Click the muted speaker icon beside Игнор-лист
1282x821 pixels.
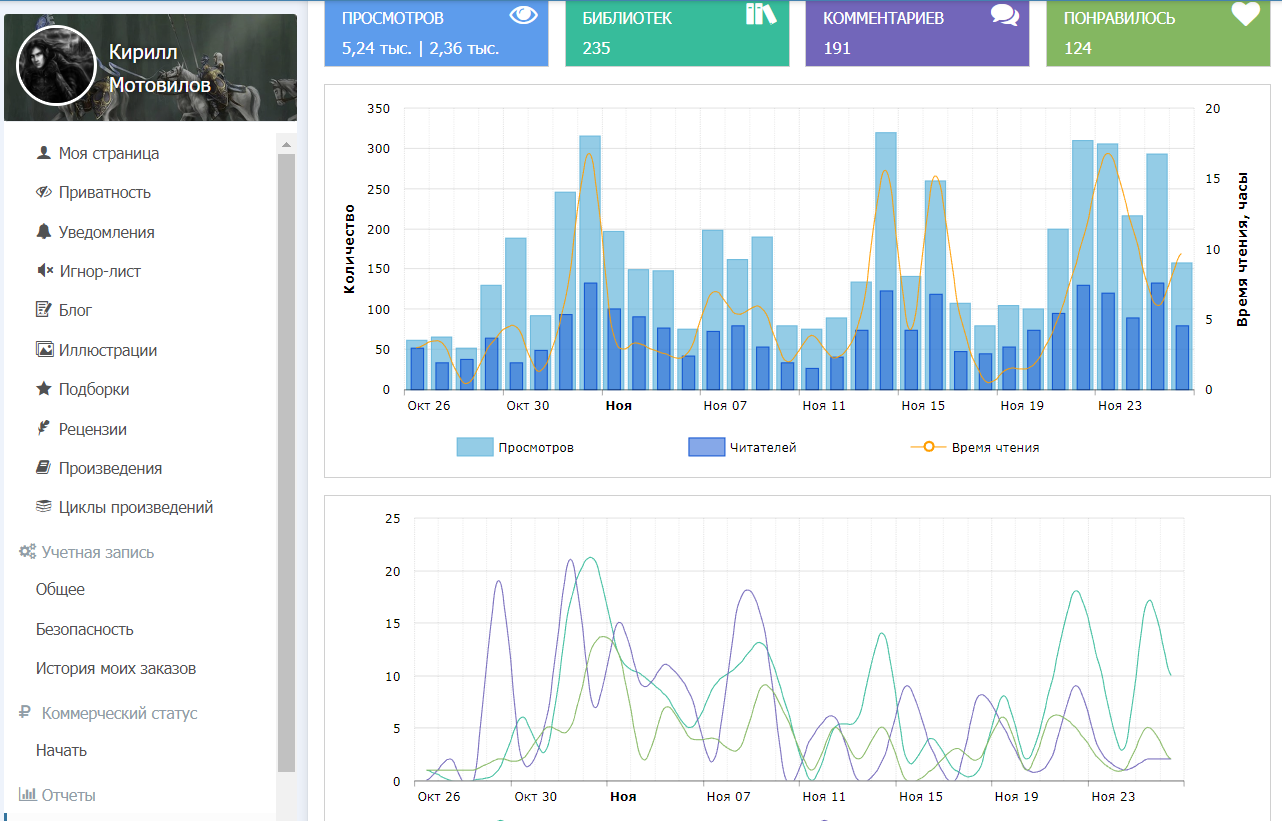point(44,271)
